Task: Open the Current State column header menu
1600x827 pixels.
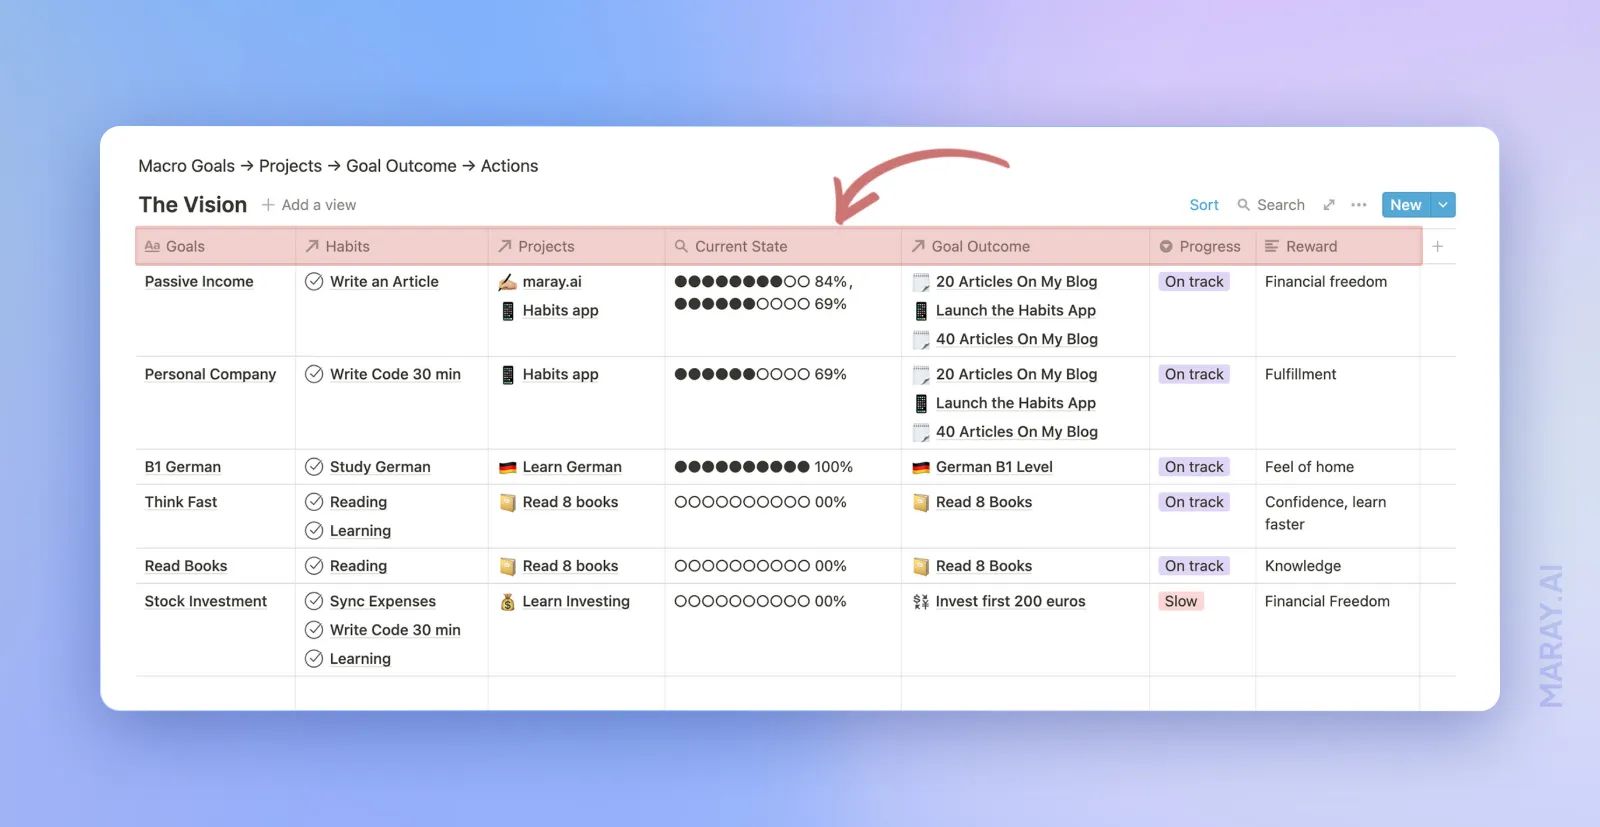Action: (x=741, y=246)
